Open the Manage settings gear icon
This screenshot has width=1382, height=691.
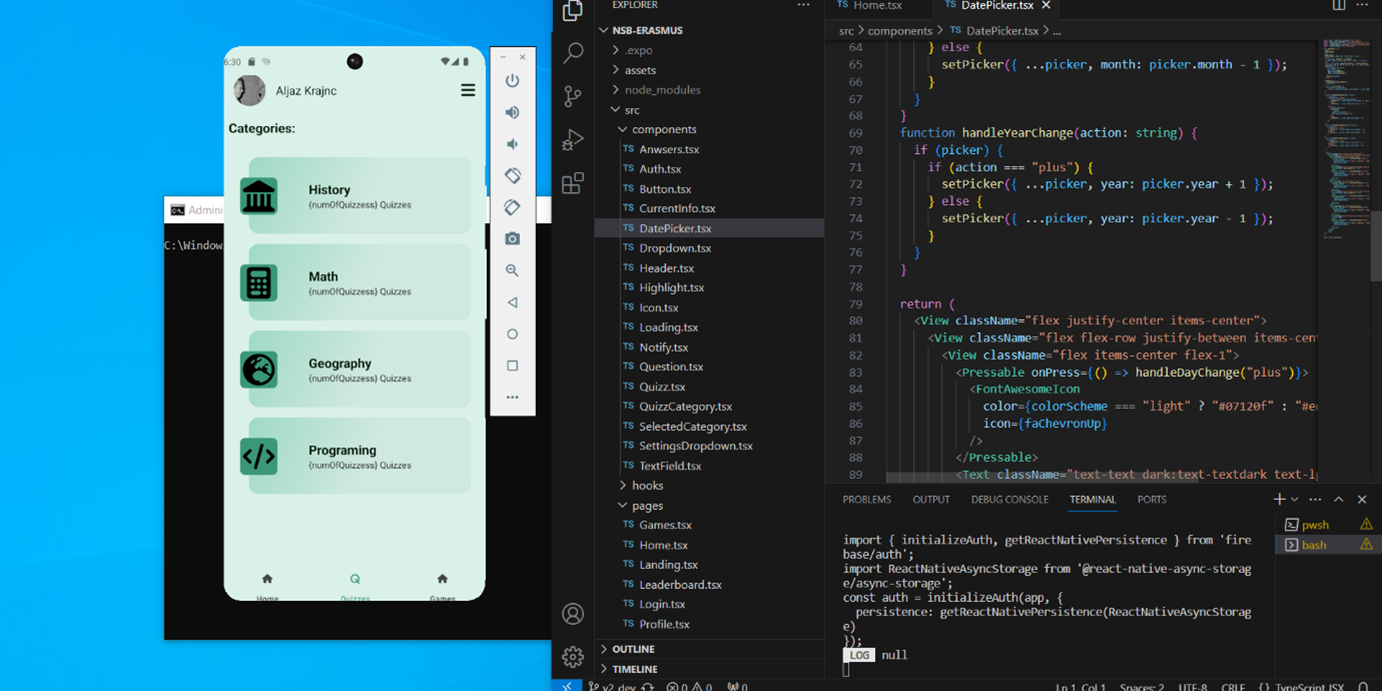(573, 657)
